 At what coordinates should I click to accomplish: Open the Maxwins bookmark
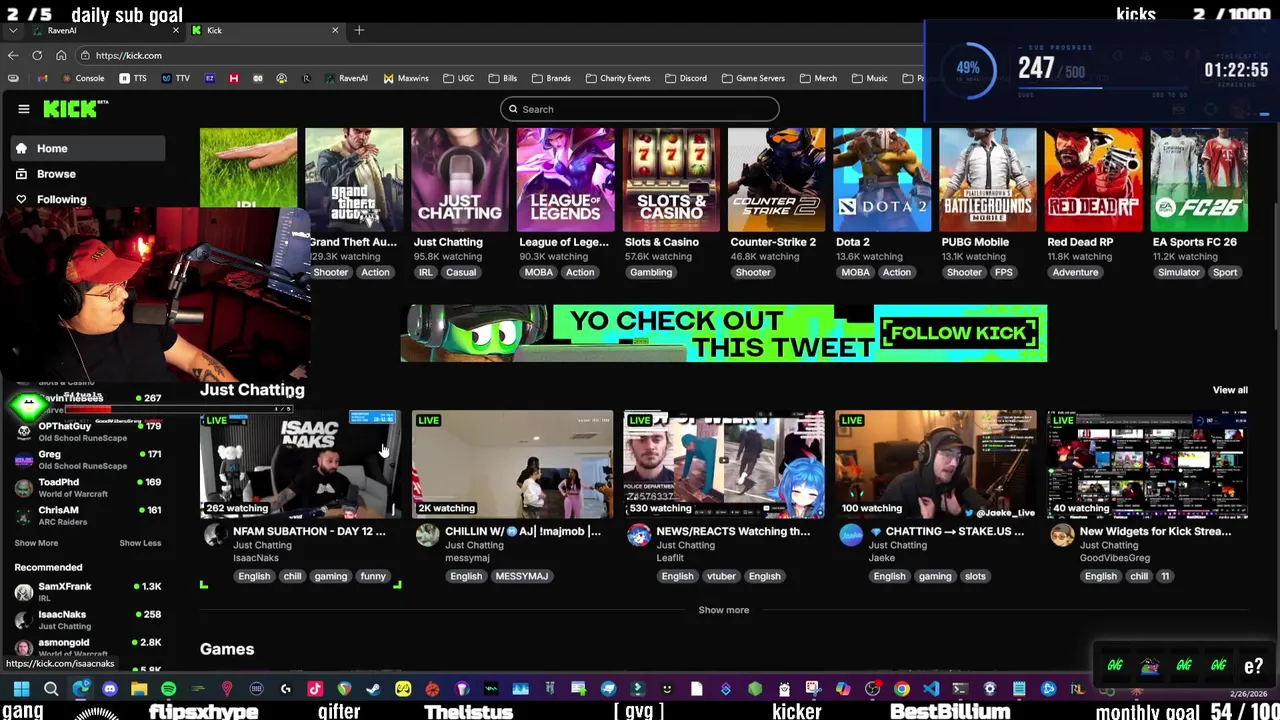(x=404, y=78)
